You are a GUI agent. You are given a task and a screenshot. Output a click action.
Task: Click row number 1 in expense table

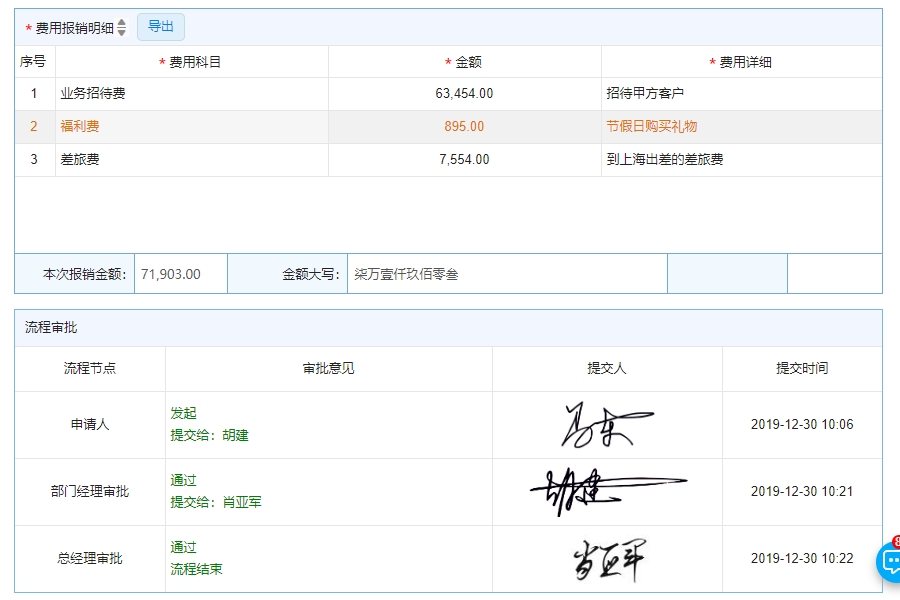(x=34, y=94)
